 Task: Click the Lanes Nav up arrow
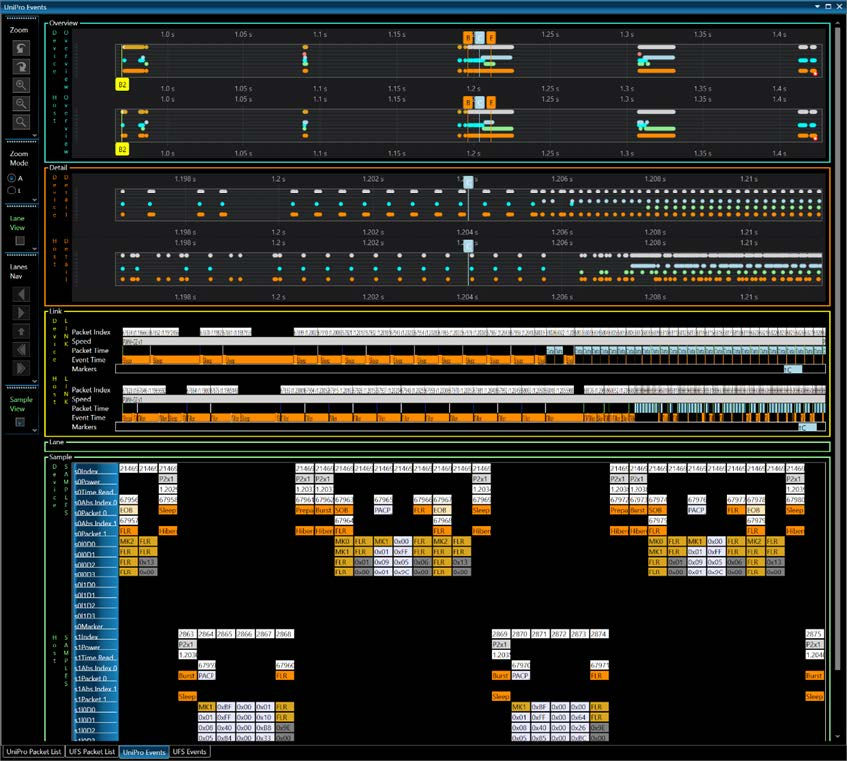21,331
